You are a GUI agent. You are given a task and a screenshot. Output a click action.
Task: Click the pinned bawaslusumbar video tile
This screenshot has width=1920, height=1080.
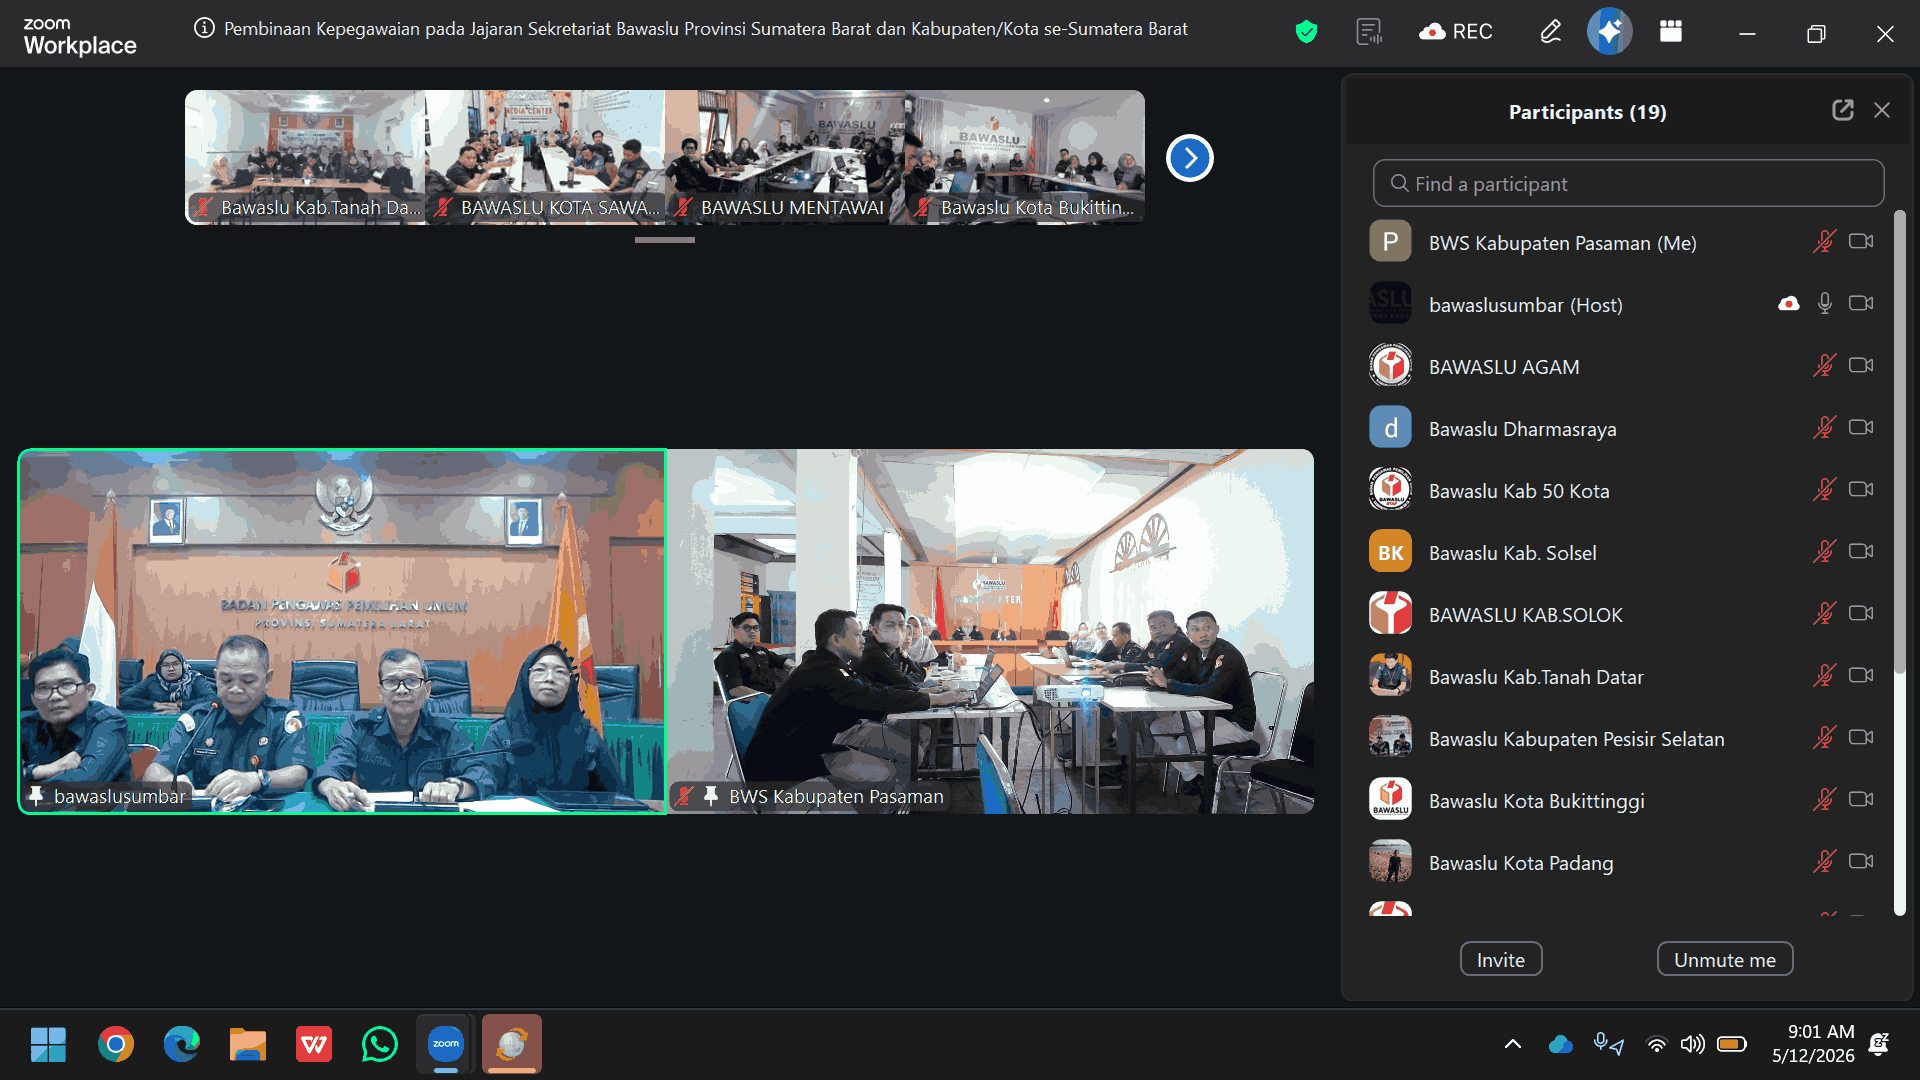342,631
